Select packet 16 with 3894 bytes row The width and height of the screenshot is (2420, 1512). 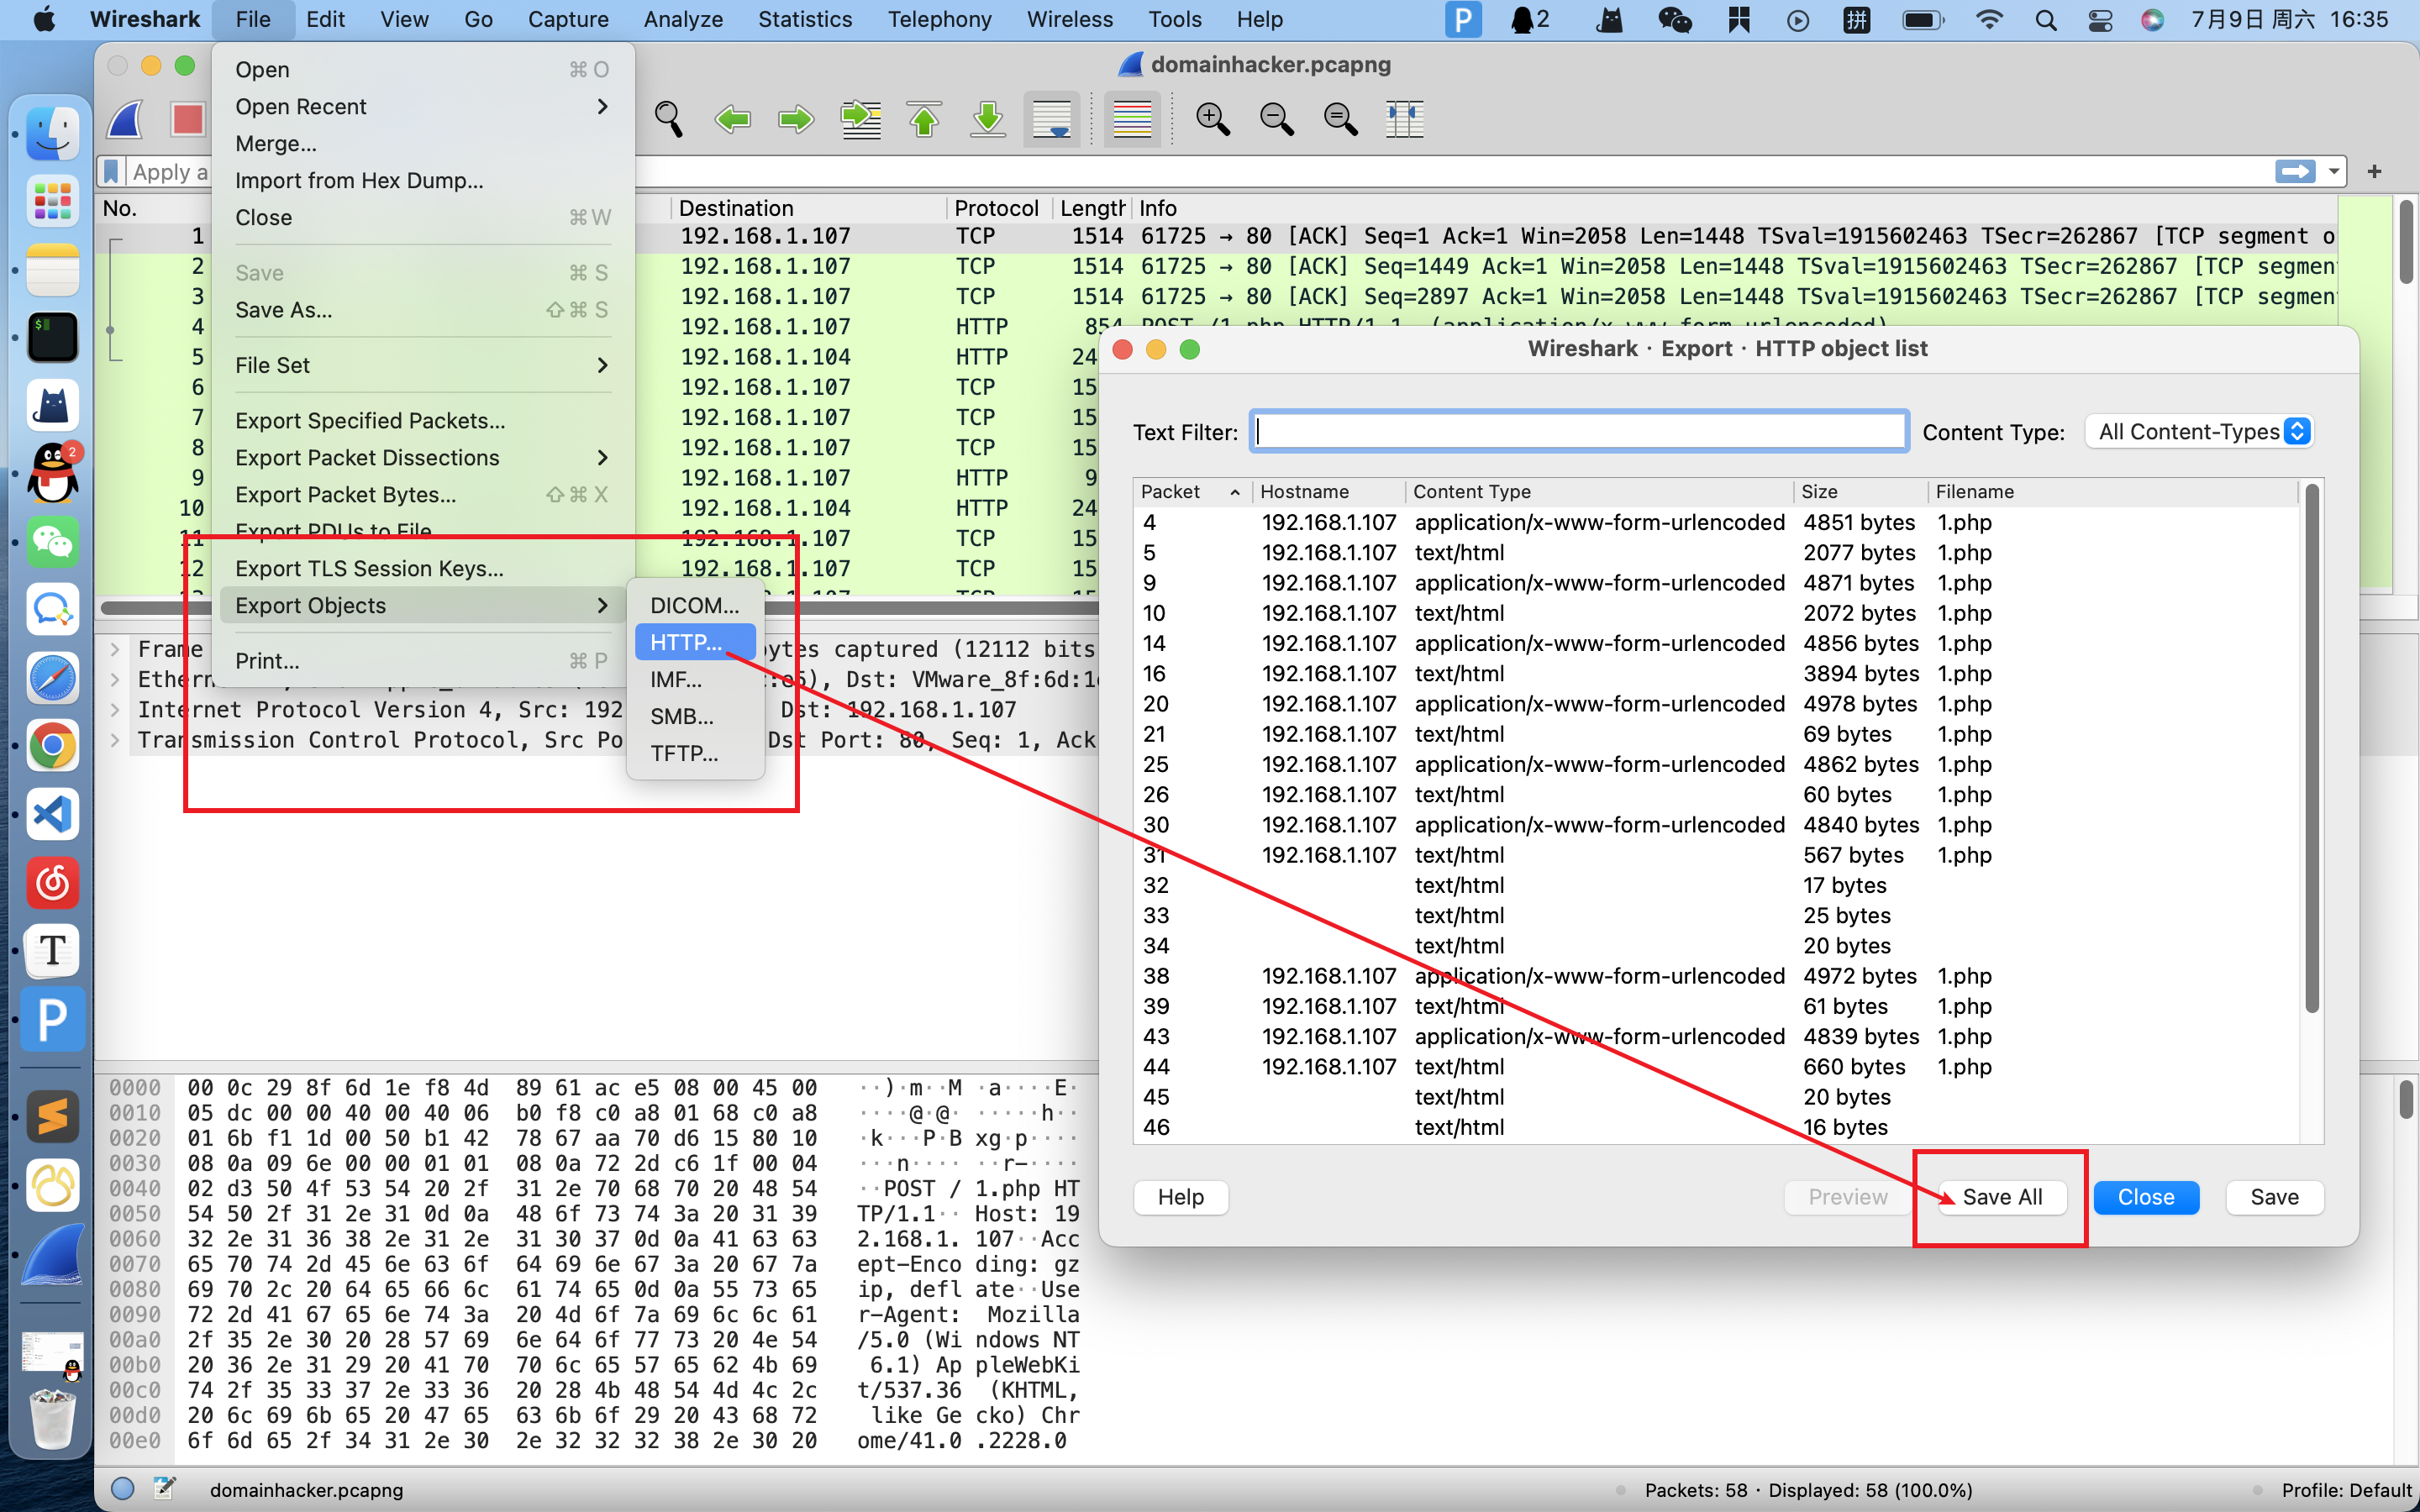click(x=1717, y=673)
